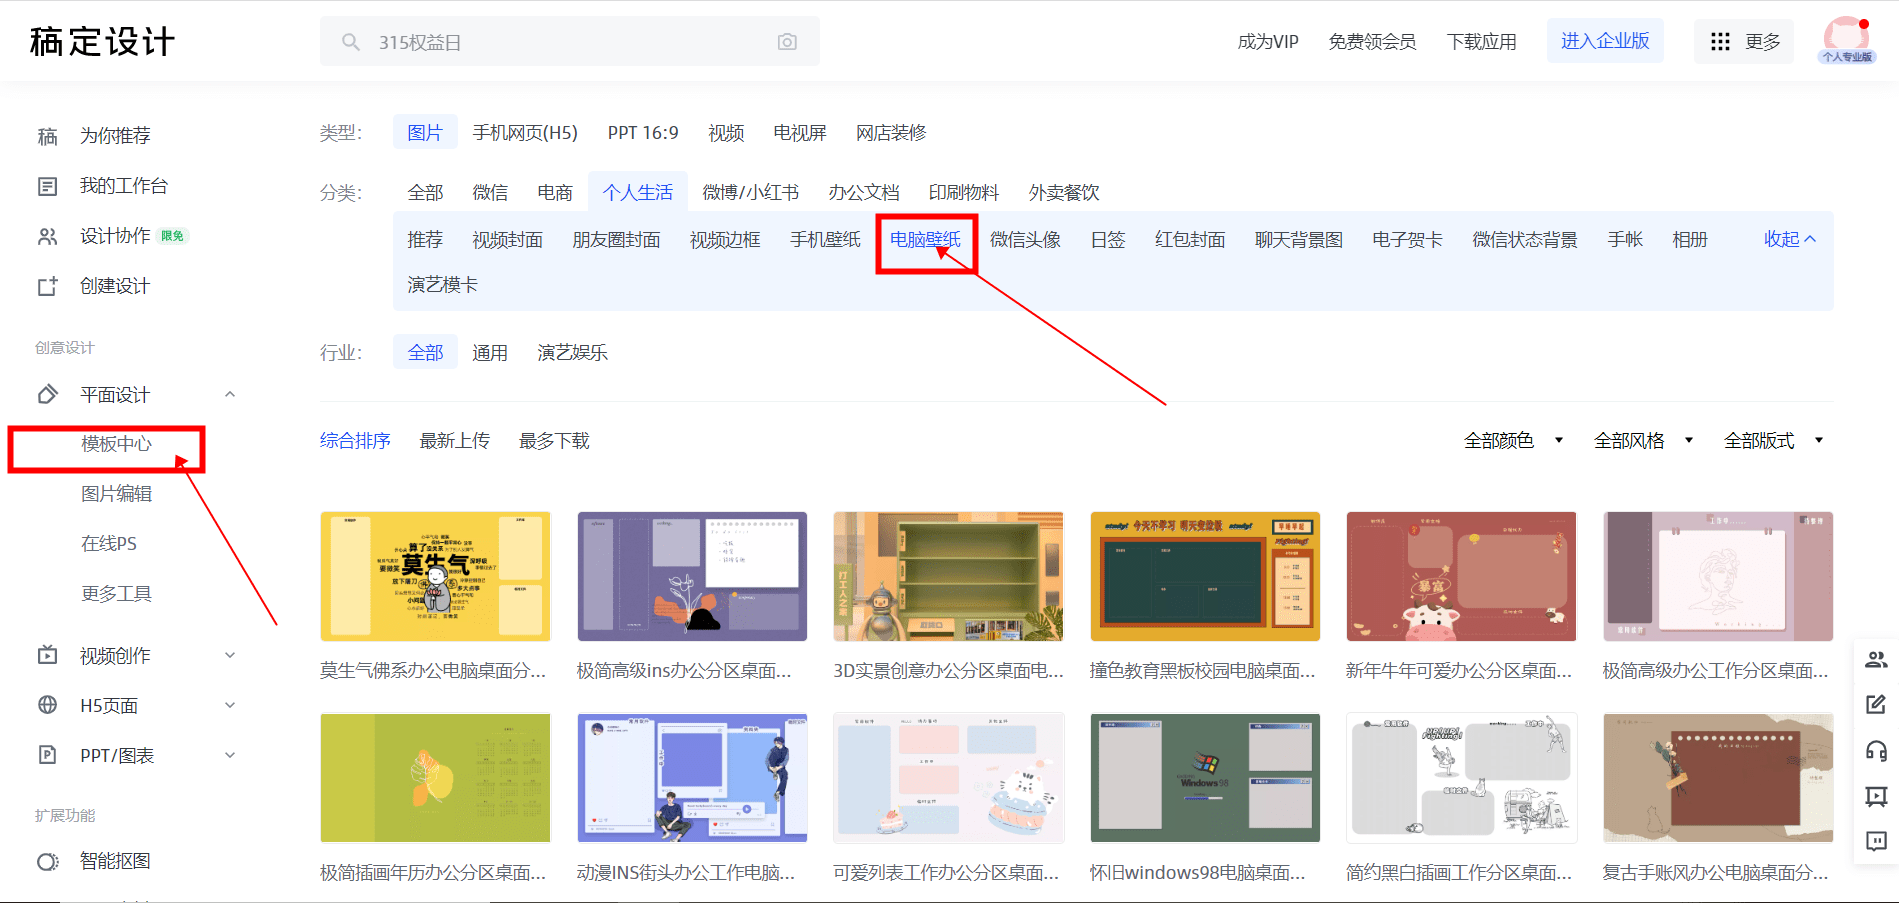Select the 手机网页(H5) type tab
This screenshot has width=1899, height=903.
point(525,133)
